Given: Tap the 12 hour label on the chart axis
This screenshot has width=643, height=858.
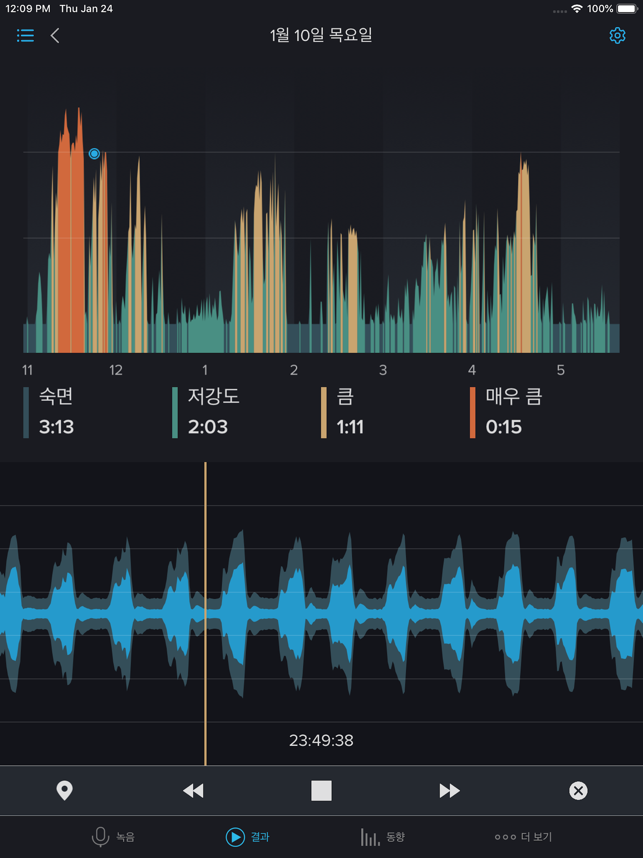Looking at the screenshot, I should pyautogui.click(x=116, y=370).
